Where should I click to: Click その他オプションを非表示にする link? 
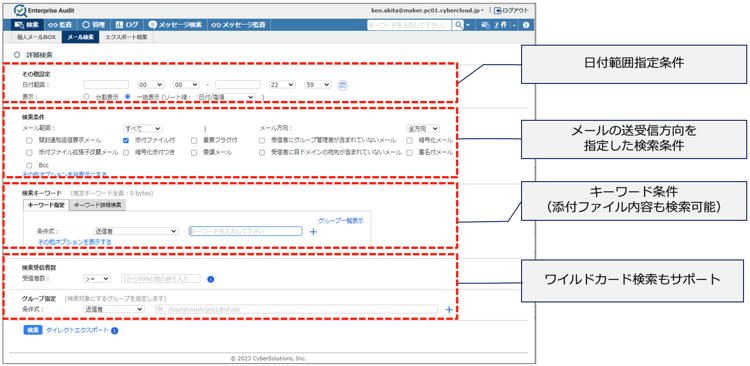click(x=65, y=174)
